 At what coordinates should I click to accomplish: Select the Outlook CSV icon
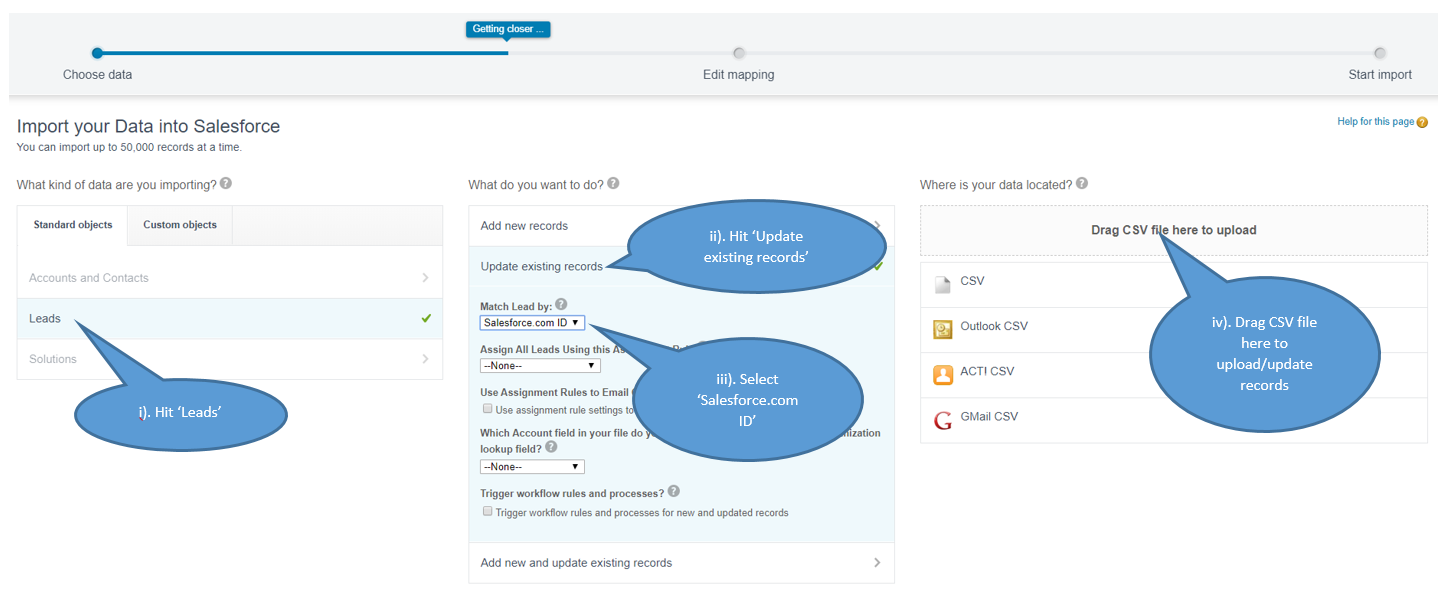click(942, 329)
